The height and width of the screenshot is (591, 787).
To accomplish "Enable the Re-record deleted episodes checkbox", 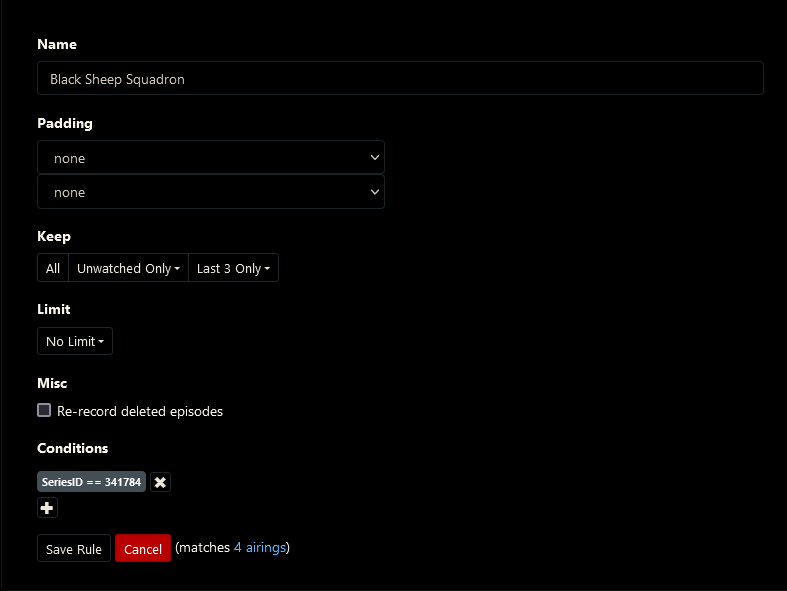I will [44, 410].
